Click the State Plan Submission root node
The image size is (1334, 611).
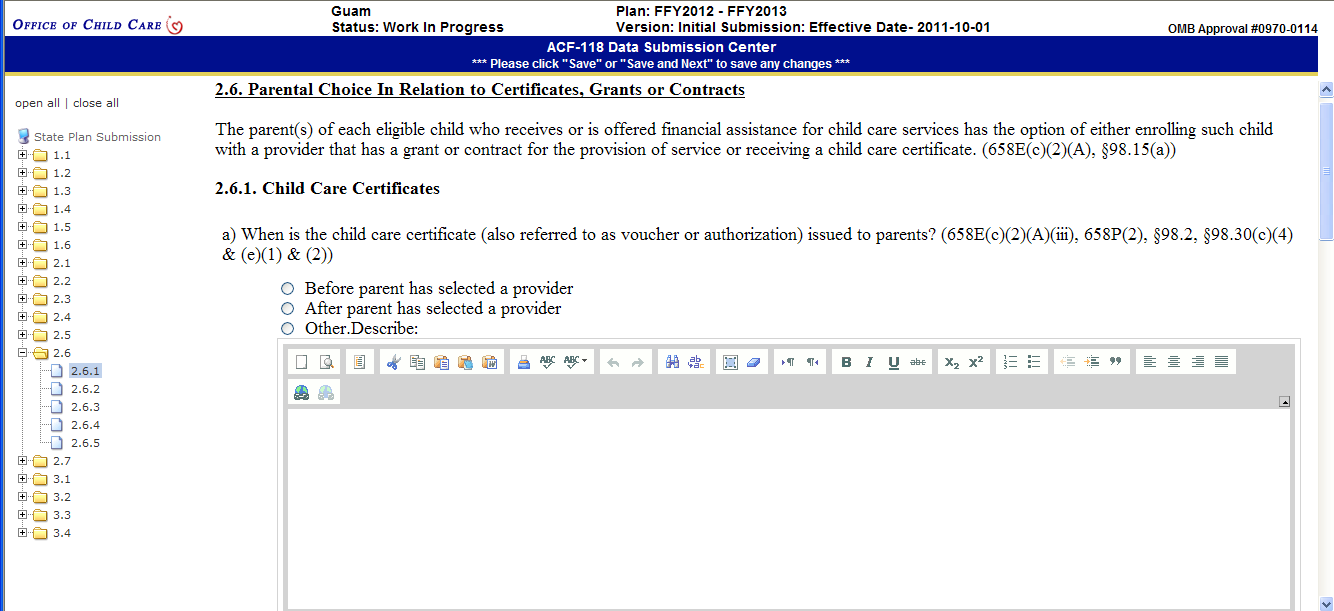97,137
